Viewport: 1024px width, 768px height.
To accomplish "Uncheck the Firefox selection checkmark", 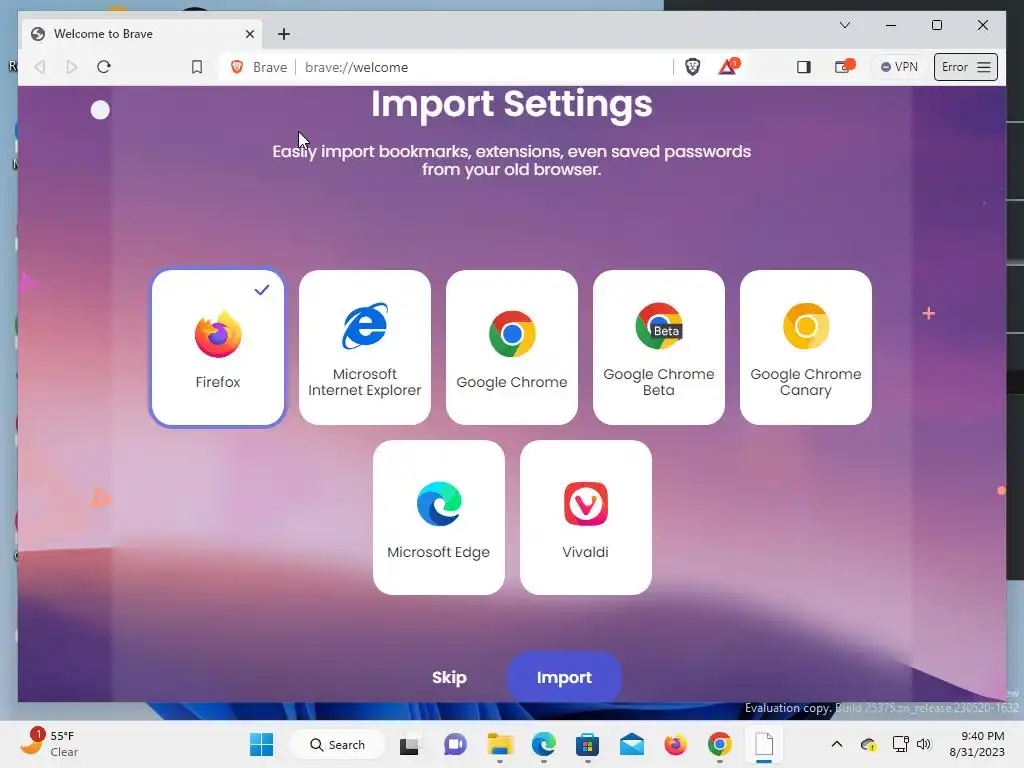I will pos(261,289).
